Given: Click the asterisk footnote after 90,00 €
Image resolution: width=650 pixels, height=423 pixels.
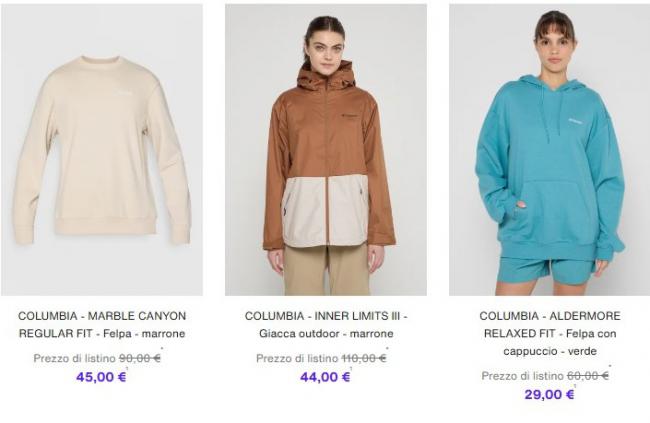Looking at the screenshot, I should pyautogui.click(x=162, y=349).
